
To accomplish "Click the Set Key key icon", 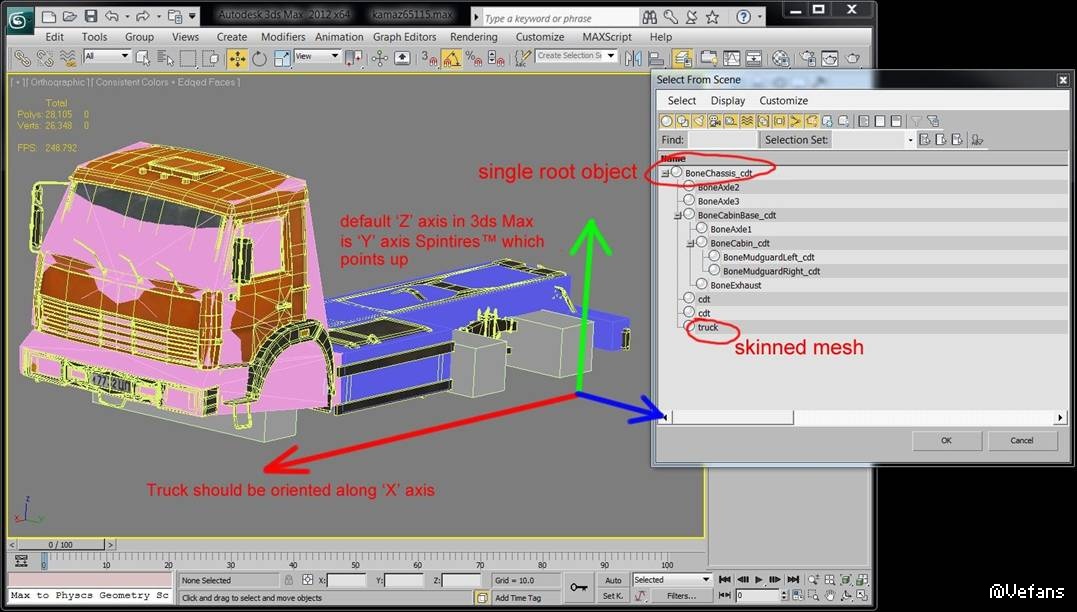I will 578,587.
